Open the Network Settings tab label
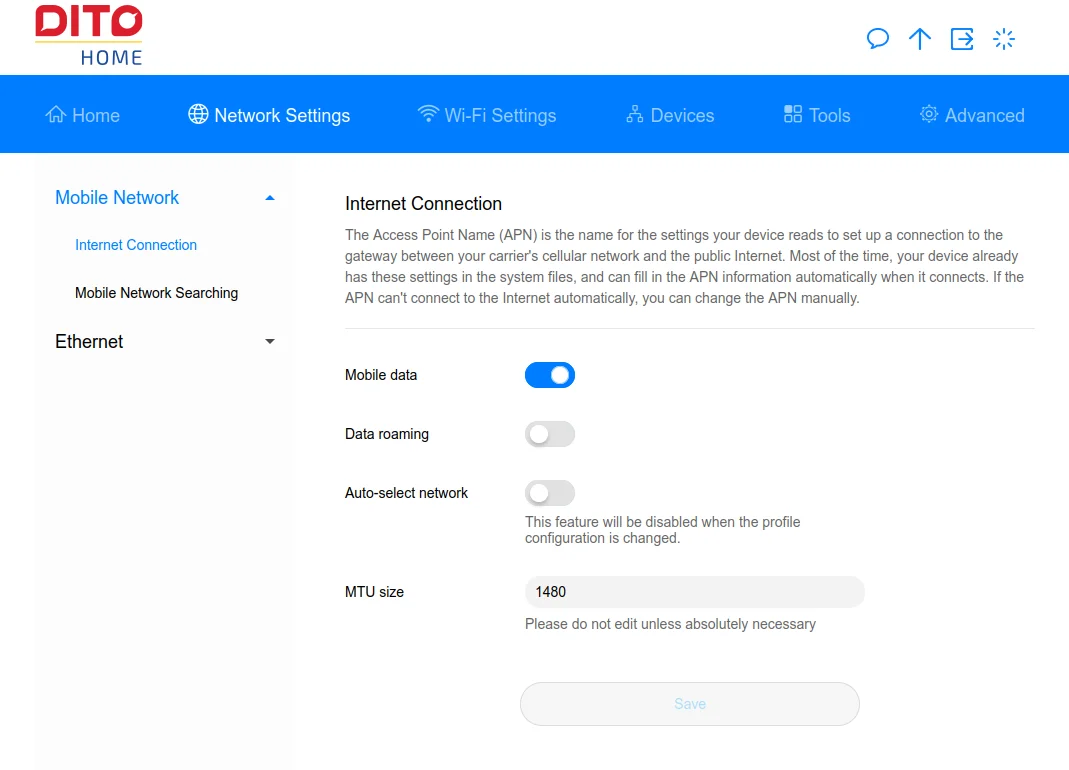This screenshot has height=770, width=1069. click(282, 115)
